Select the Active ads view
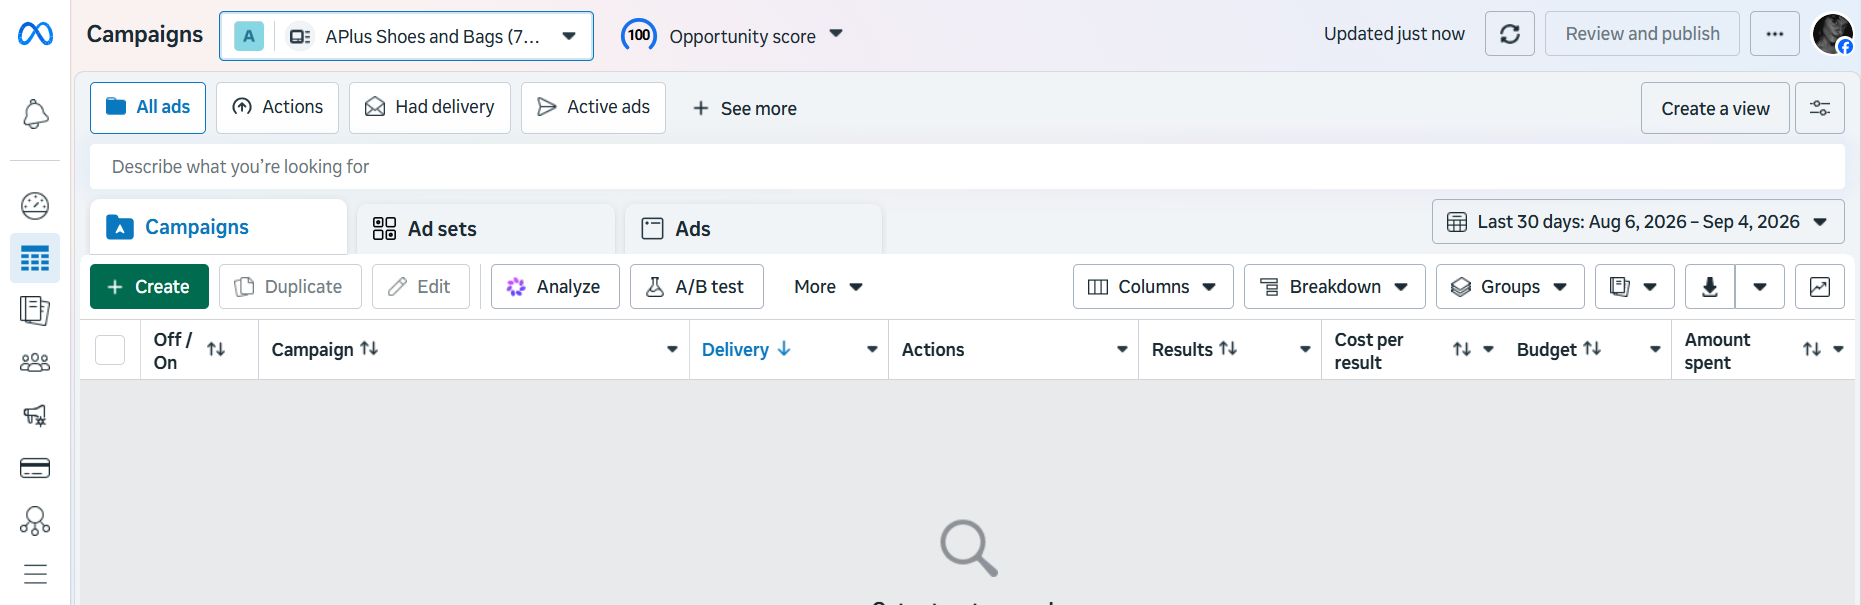The width and height of the screenshot is (1861, 605). pyautogui.click(x=593, y=108)
